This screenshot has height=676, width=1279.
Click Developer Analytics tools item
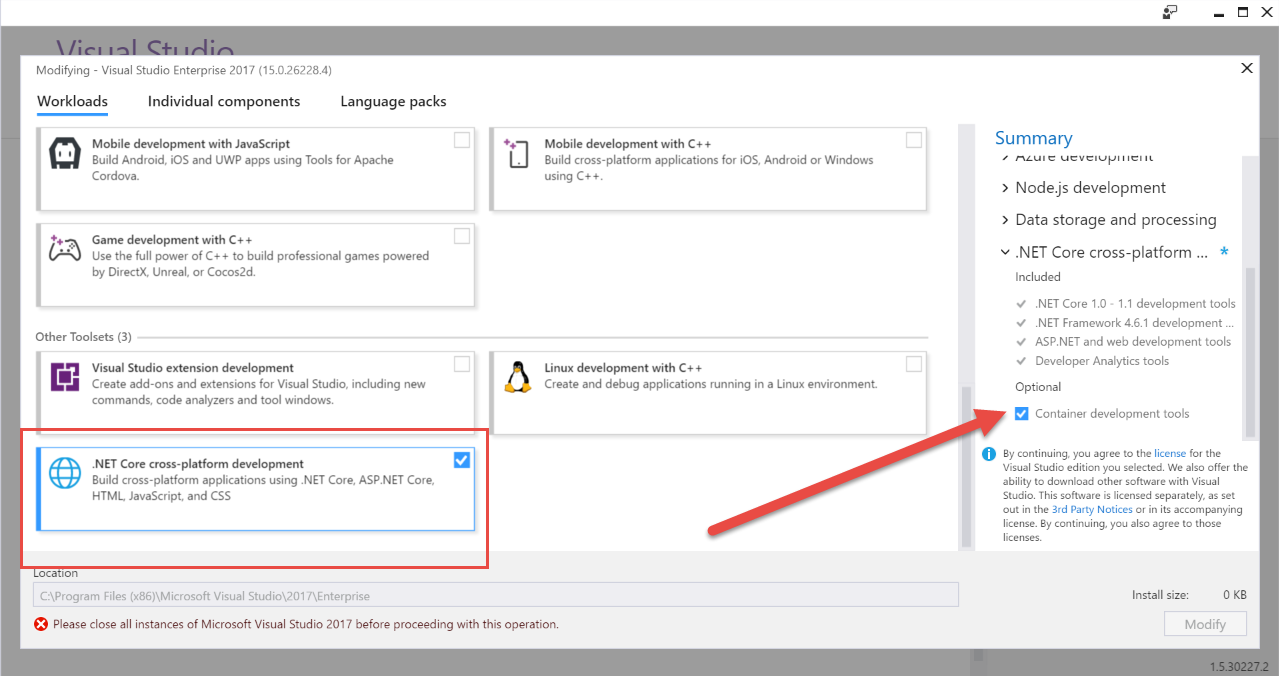pyautogui.click(x=1102, y=361)
